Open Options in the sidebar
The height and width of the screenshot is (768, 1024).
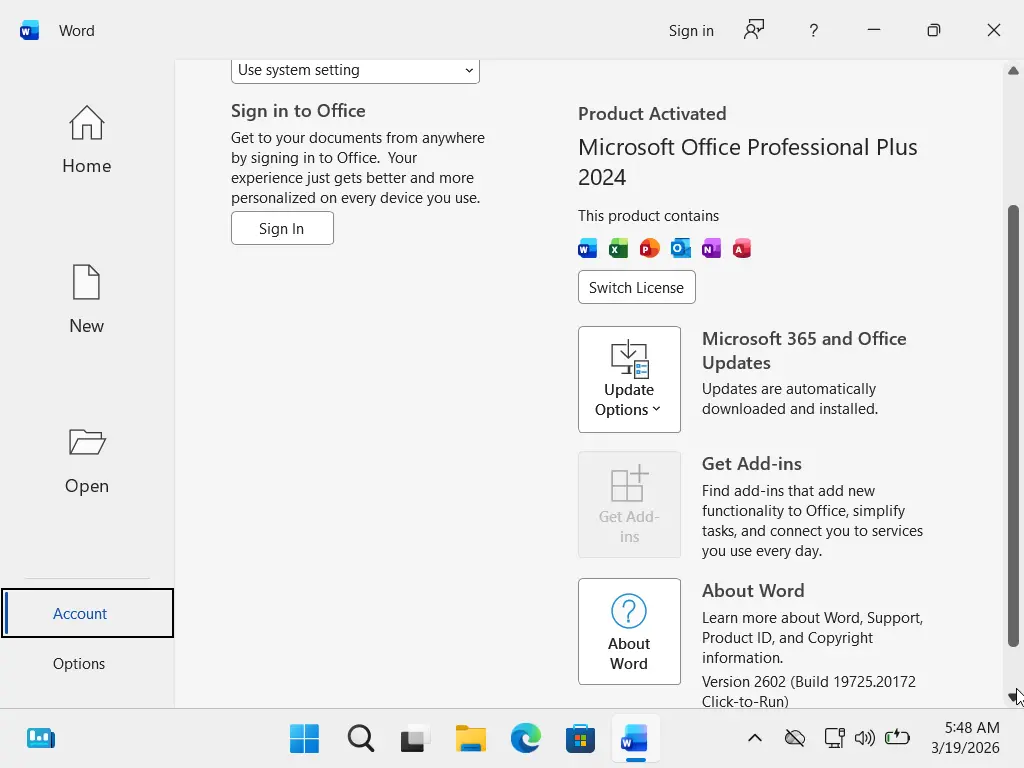point(79,664)
